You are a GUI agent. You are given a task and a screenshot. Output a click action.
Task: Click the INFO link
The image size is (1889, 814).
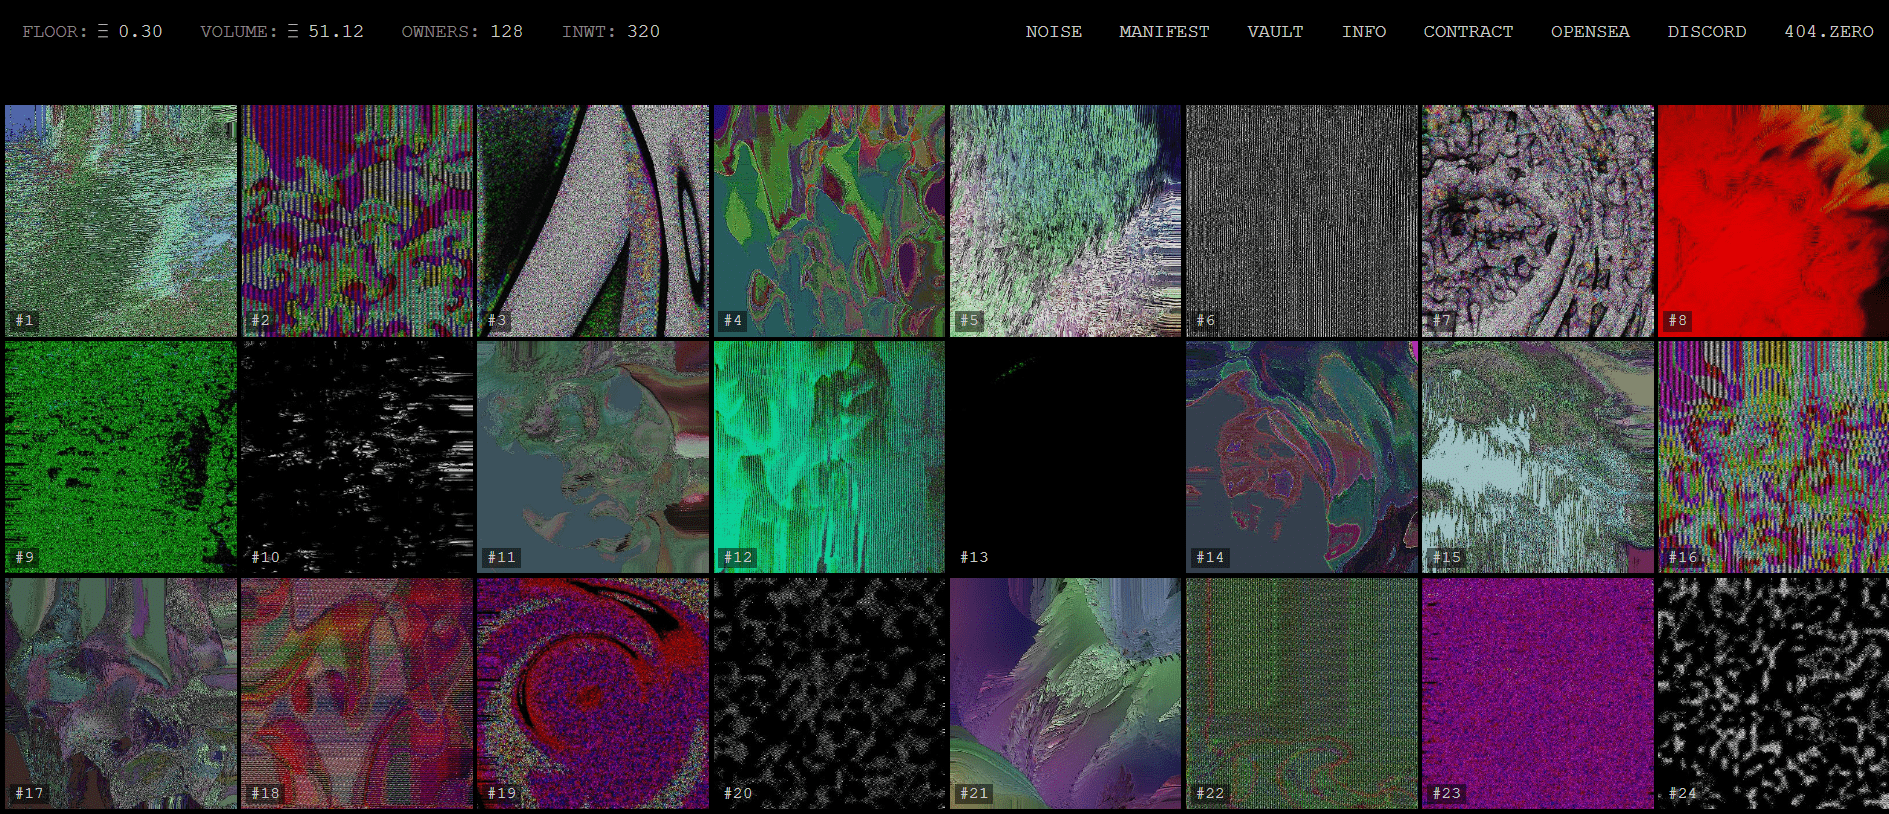pyautogui.click(x=1363, y=32)
